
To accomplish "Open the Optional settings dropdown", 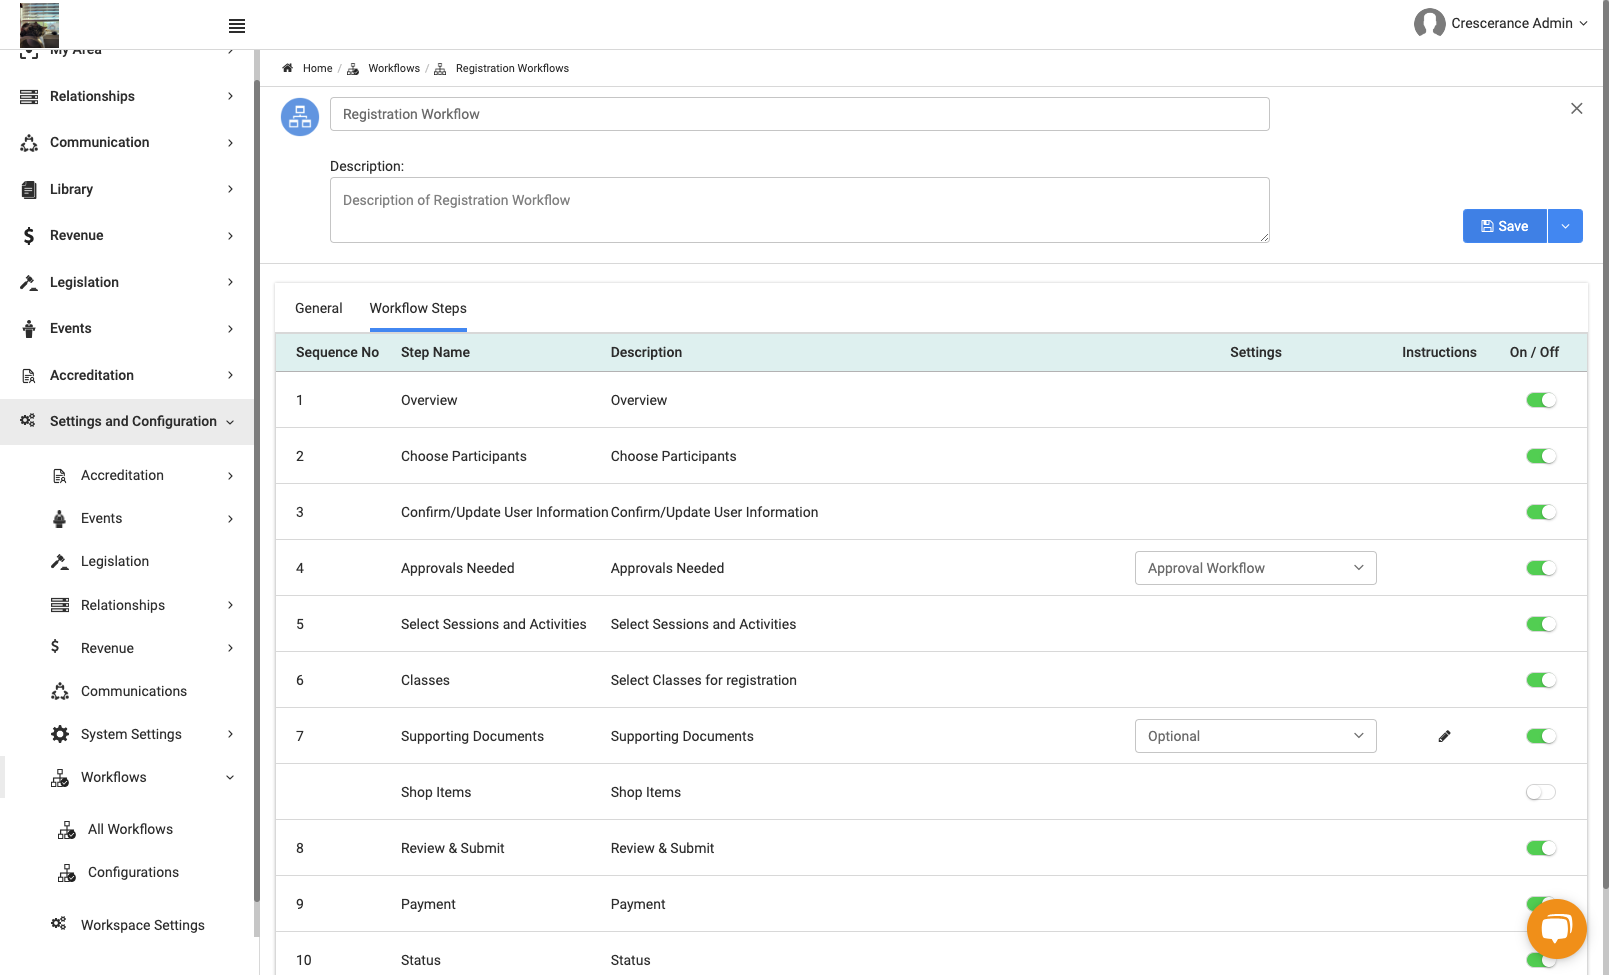I will [x=1255, y=736].
